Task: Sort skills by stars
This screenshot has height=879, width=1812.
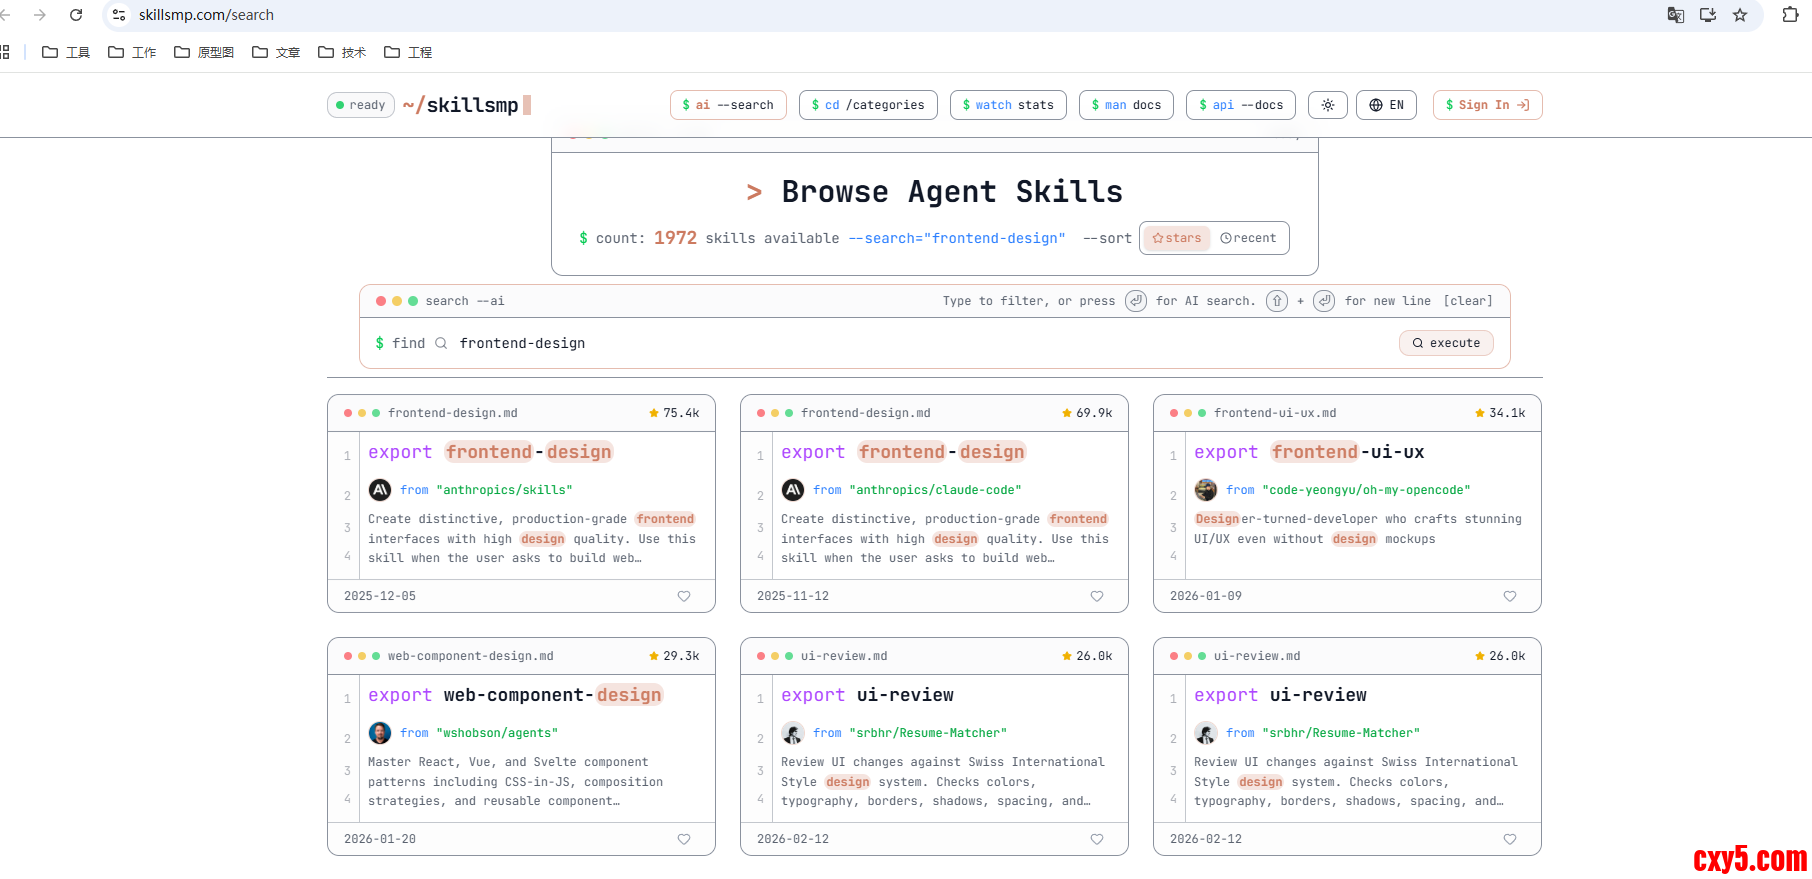Action: (x=1176, y=238)
